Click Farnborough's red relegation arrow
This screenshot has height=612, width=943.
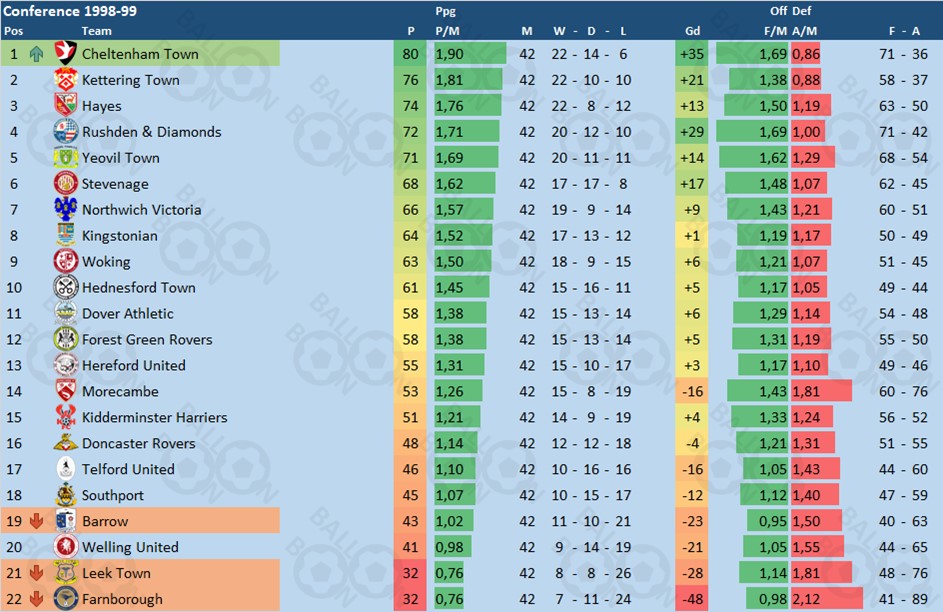[x=37, y=600]
